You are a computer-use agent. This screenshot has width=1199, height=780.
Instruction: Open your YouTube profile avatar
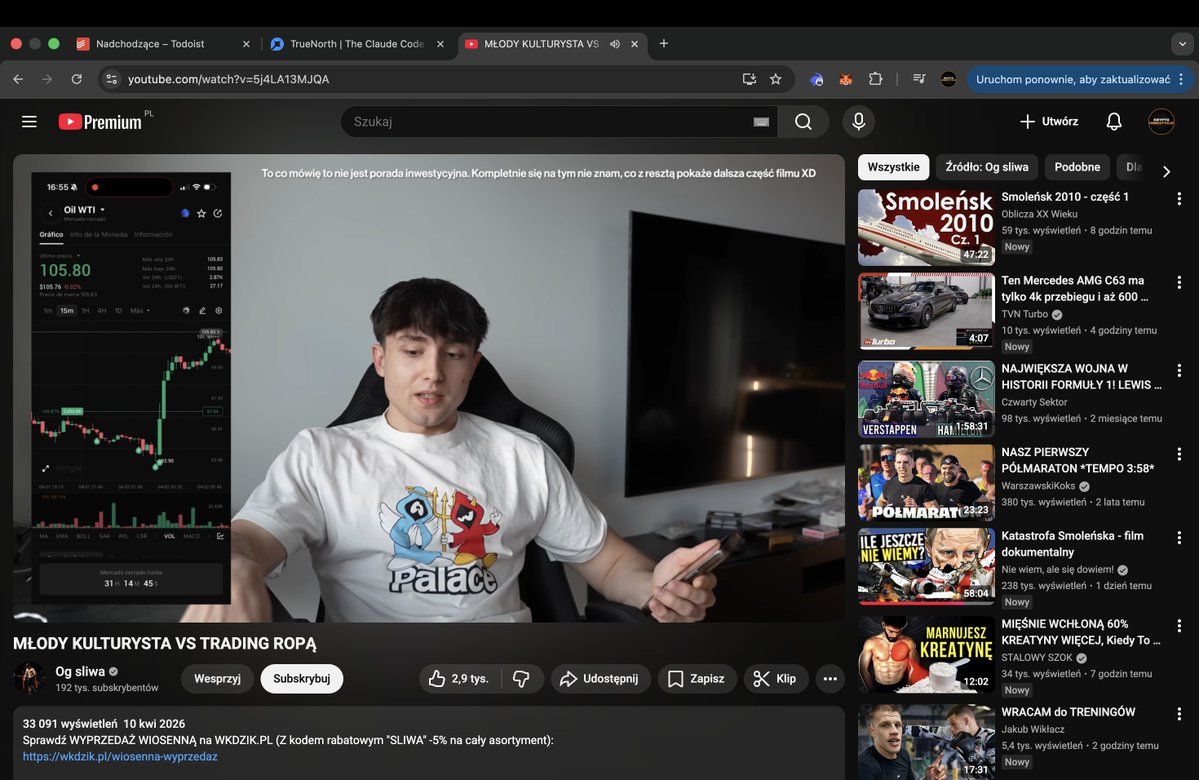[1161, 121]
